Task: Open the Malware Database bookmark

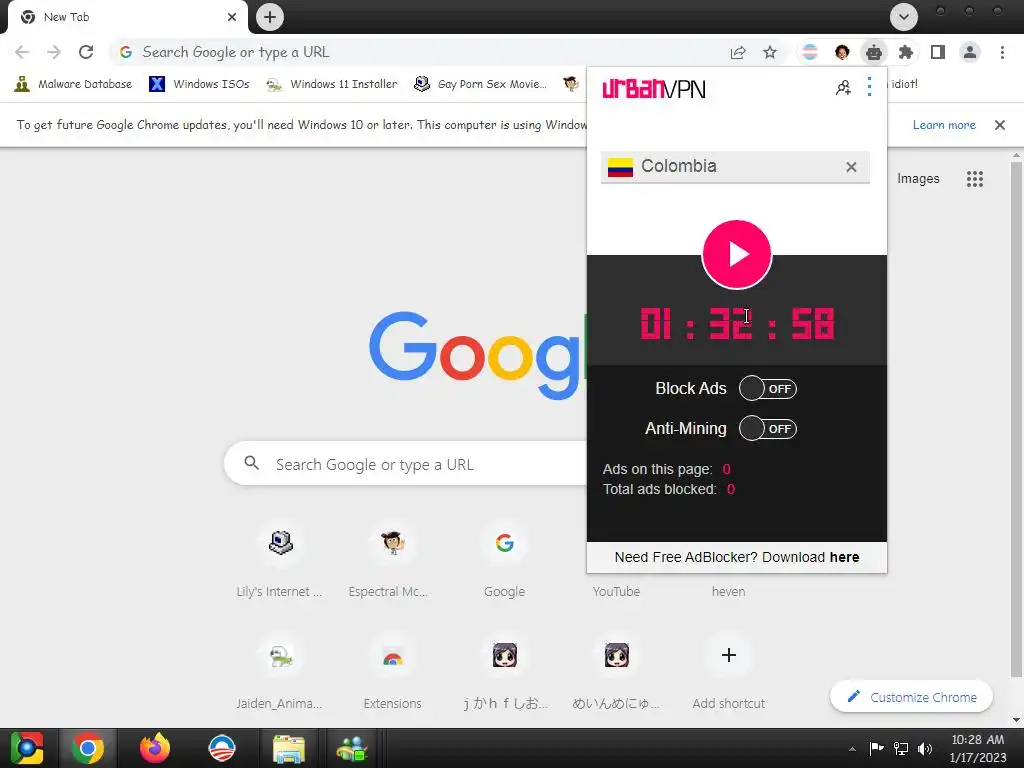Action: (73, 84)
